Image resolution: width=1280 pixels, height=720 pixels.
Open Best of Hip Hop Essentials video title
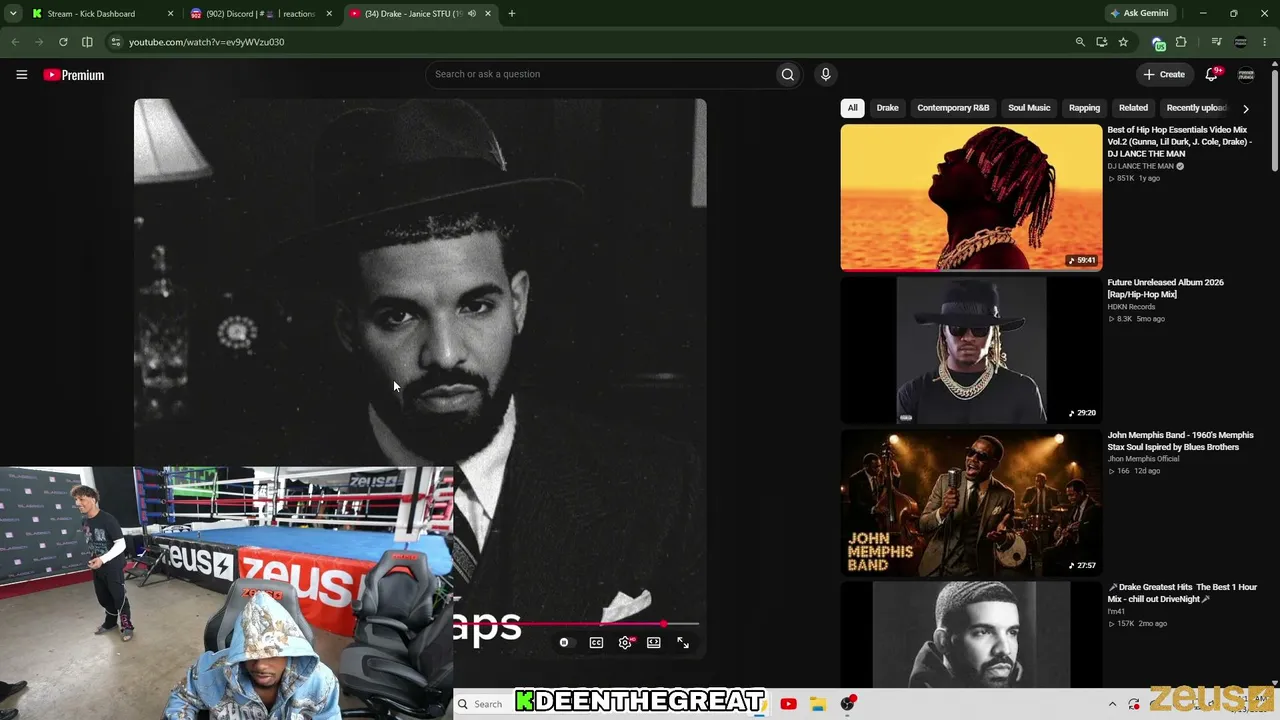(1180, 142)
